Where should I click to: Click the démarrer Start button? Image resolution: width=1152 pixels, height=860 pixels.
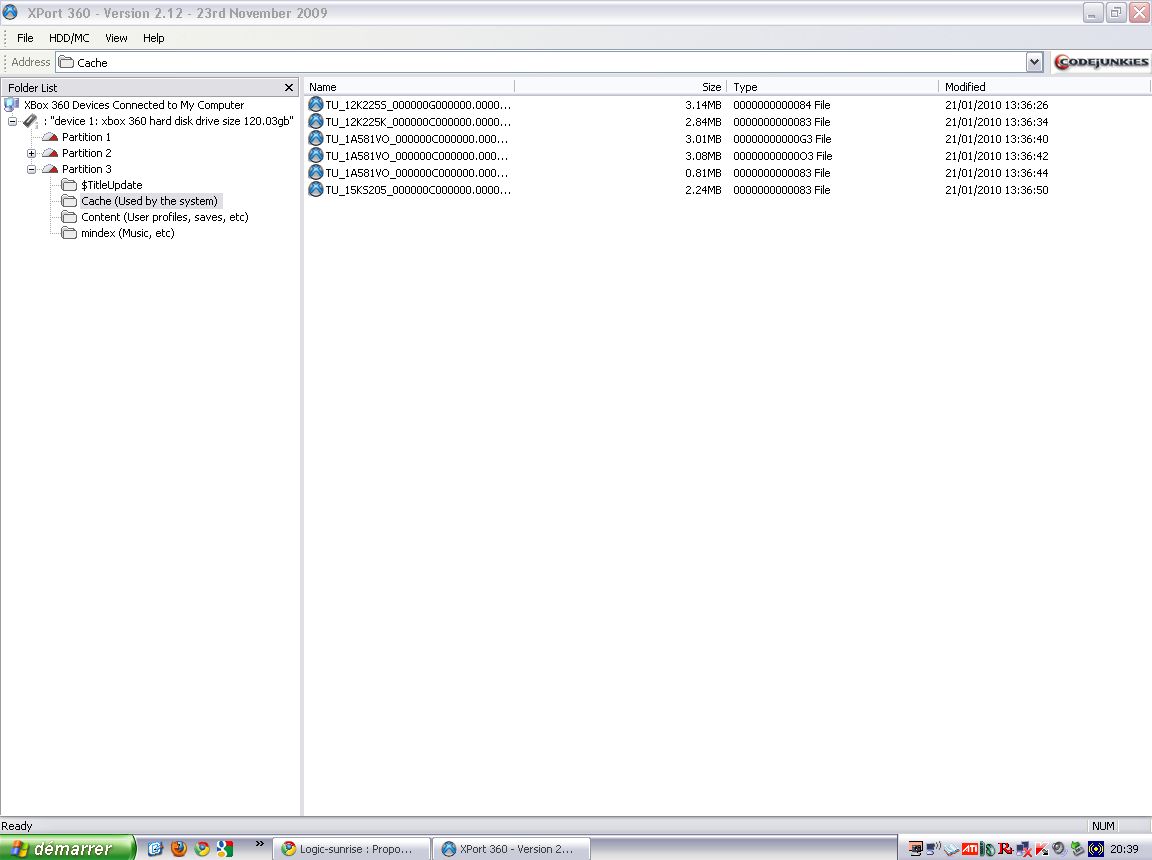pos(68,848)
